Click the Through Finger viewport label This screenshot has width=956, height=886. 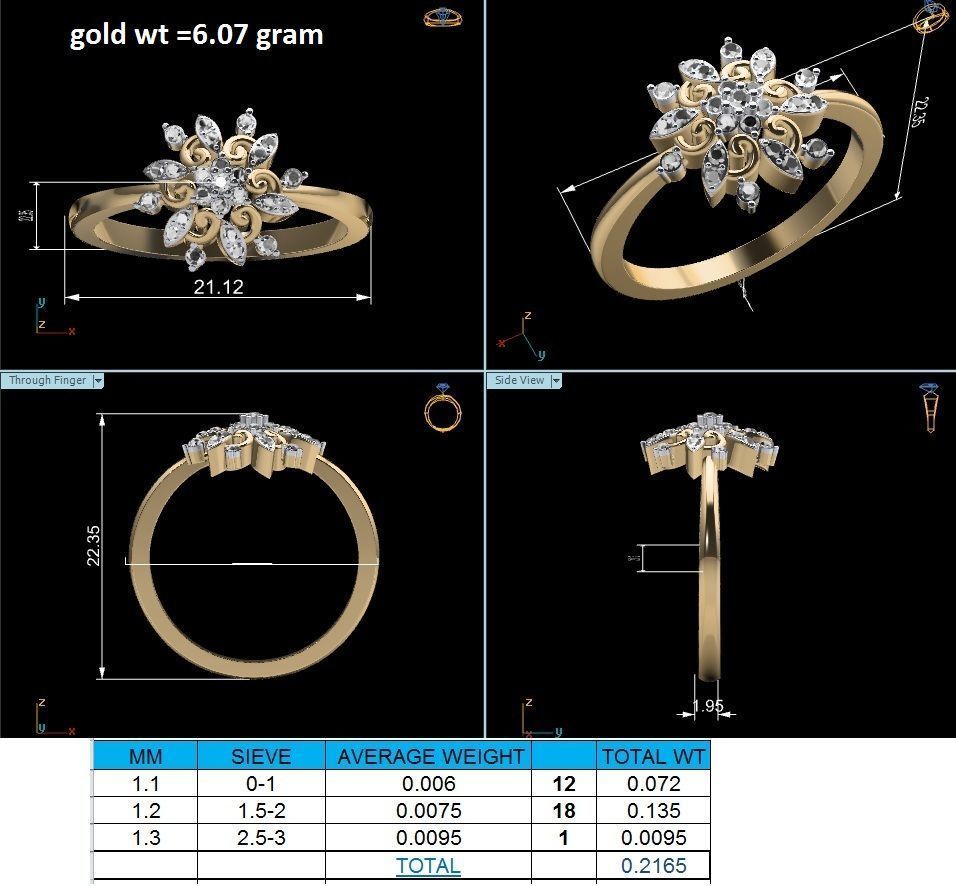47,380
